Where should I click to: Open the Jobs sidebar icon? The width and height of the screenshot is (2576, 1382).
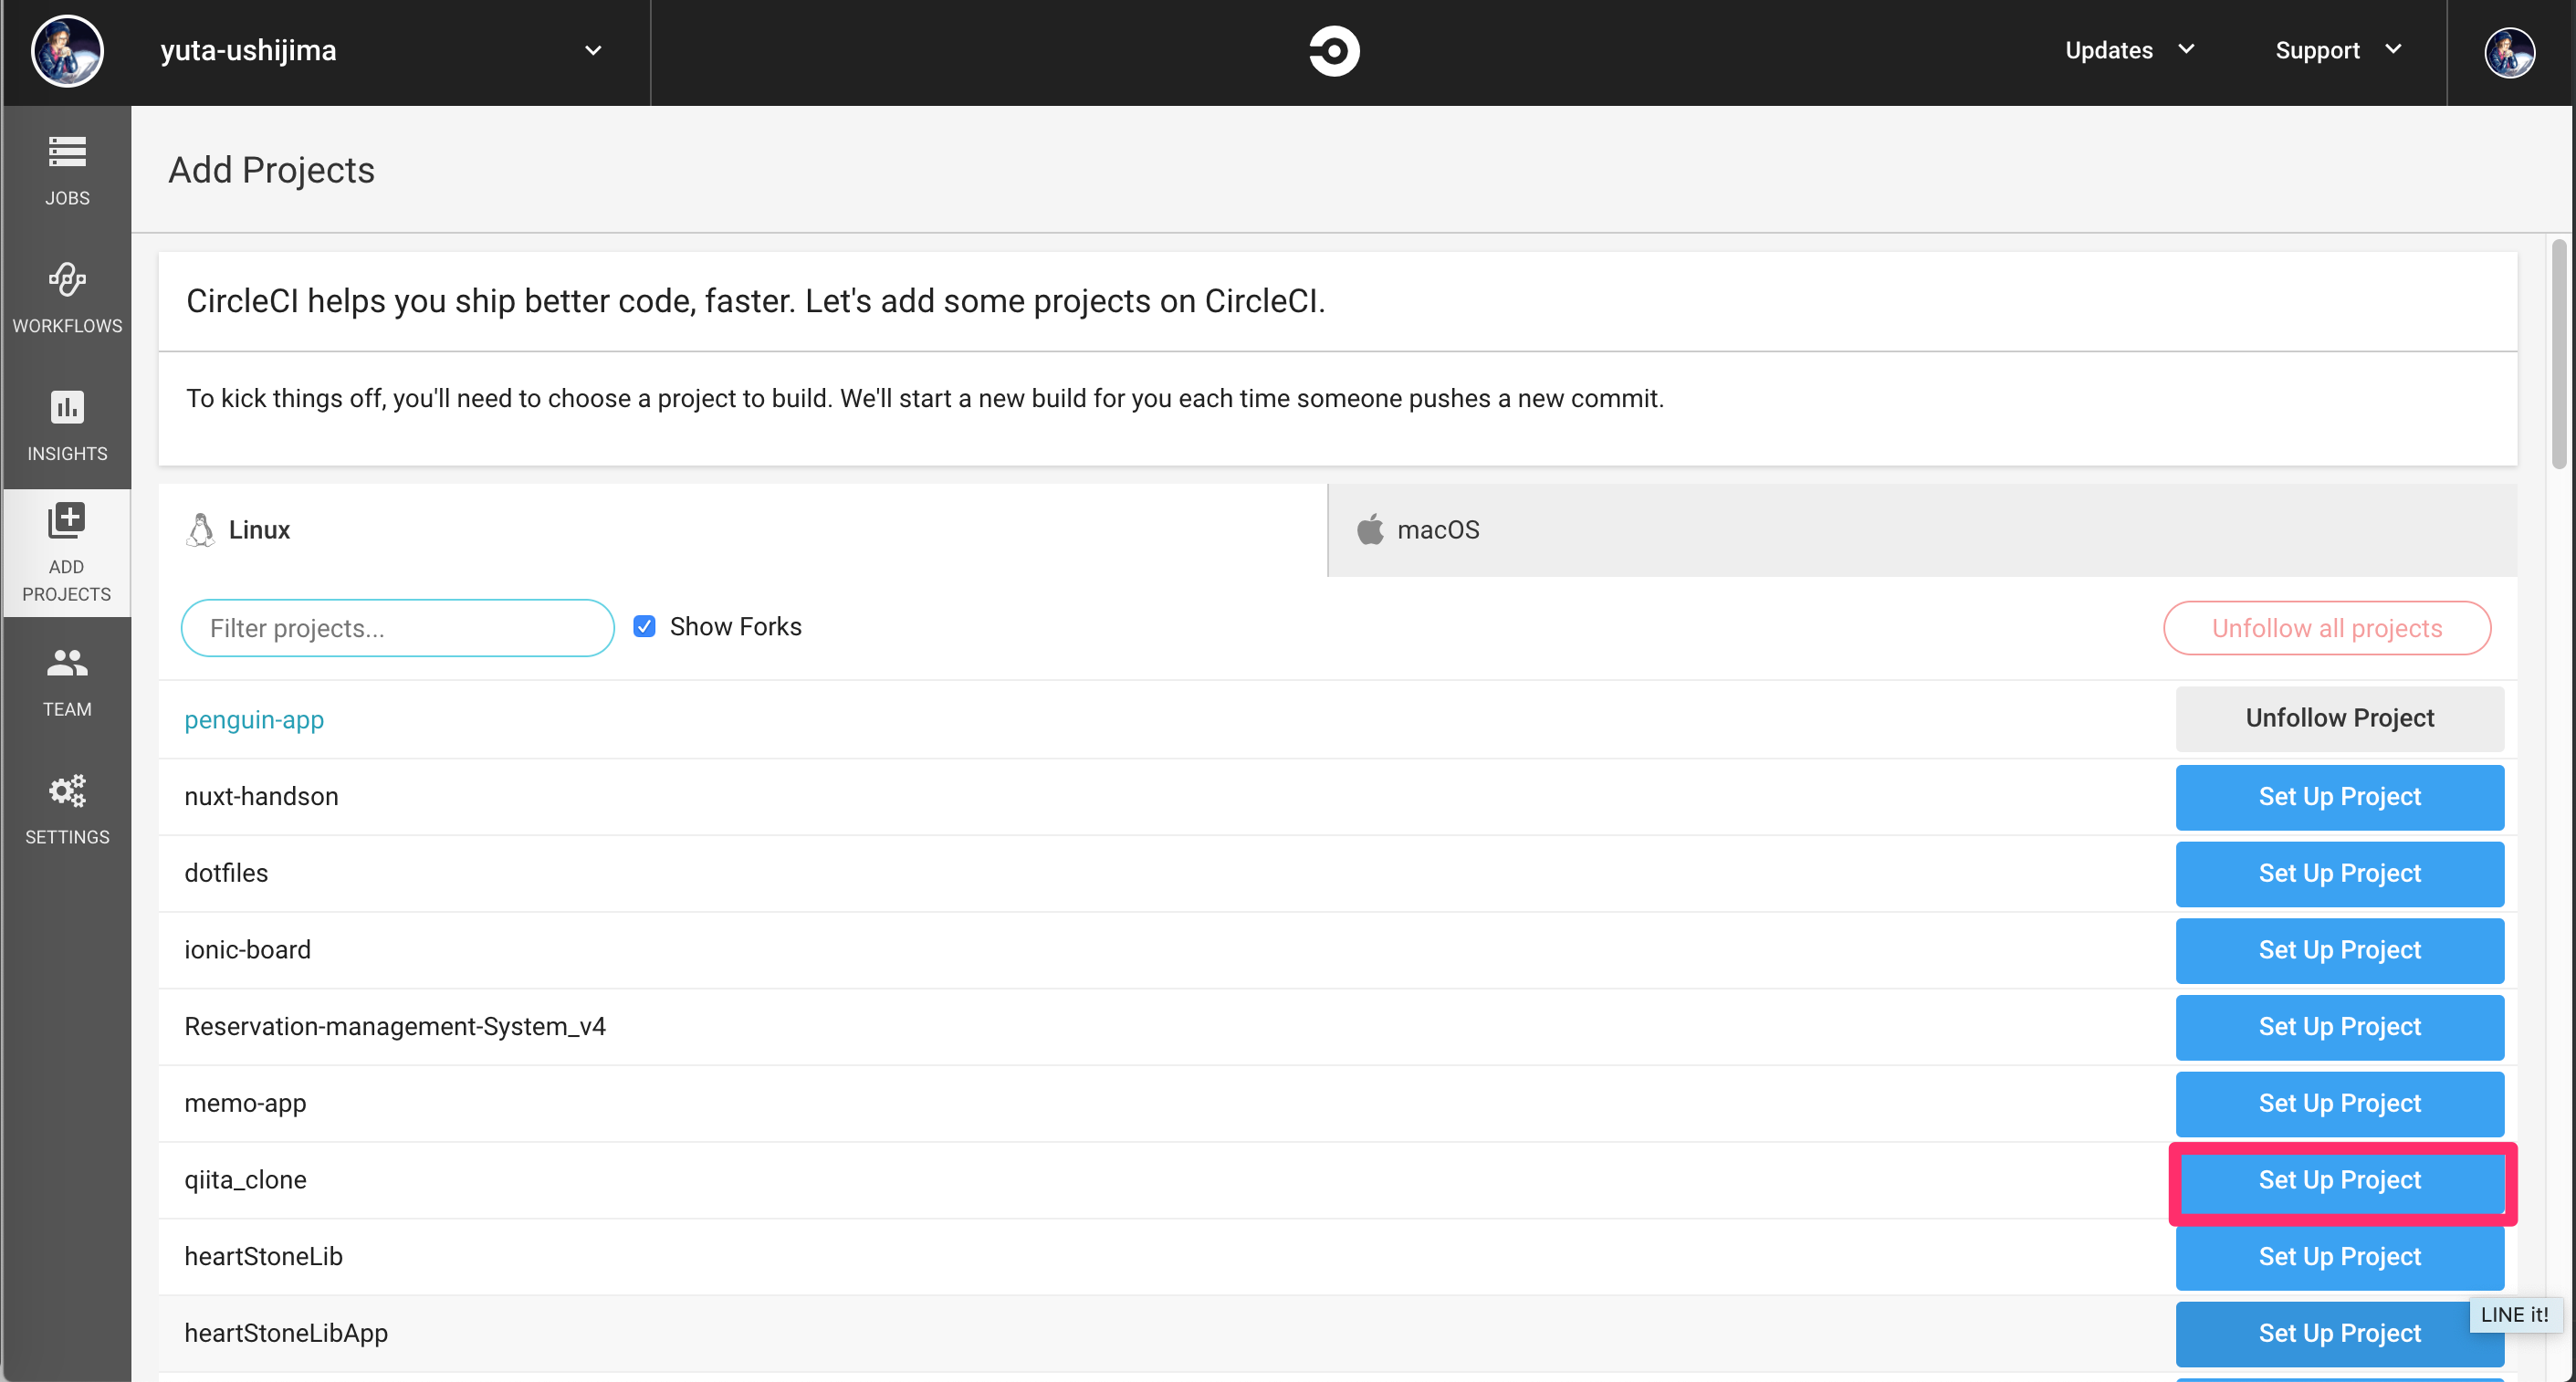point(67,170)
